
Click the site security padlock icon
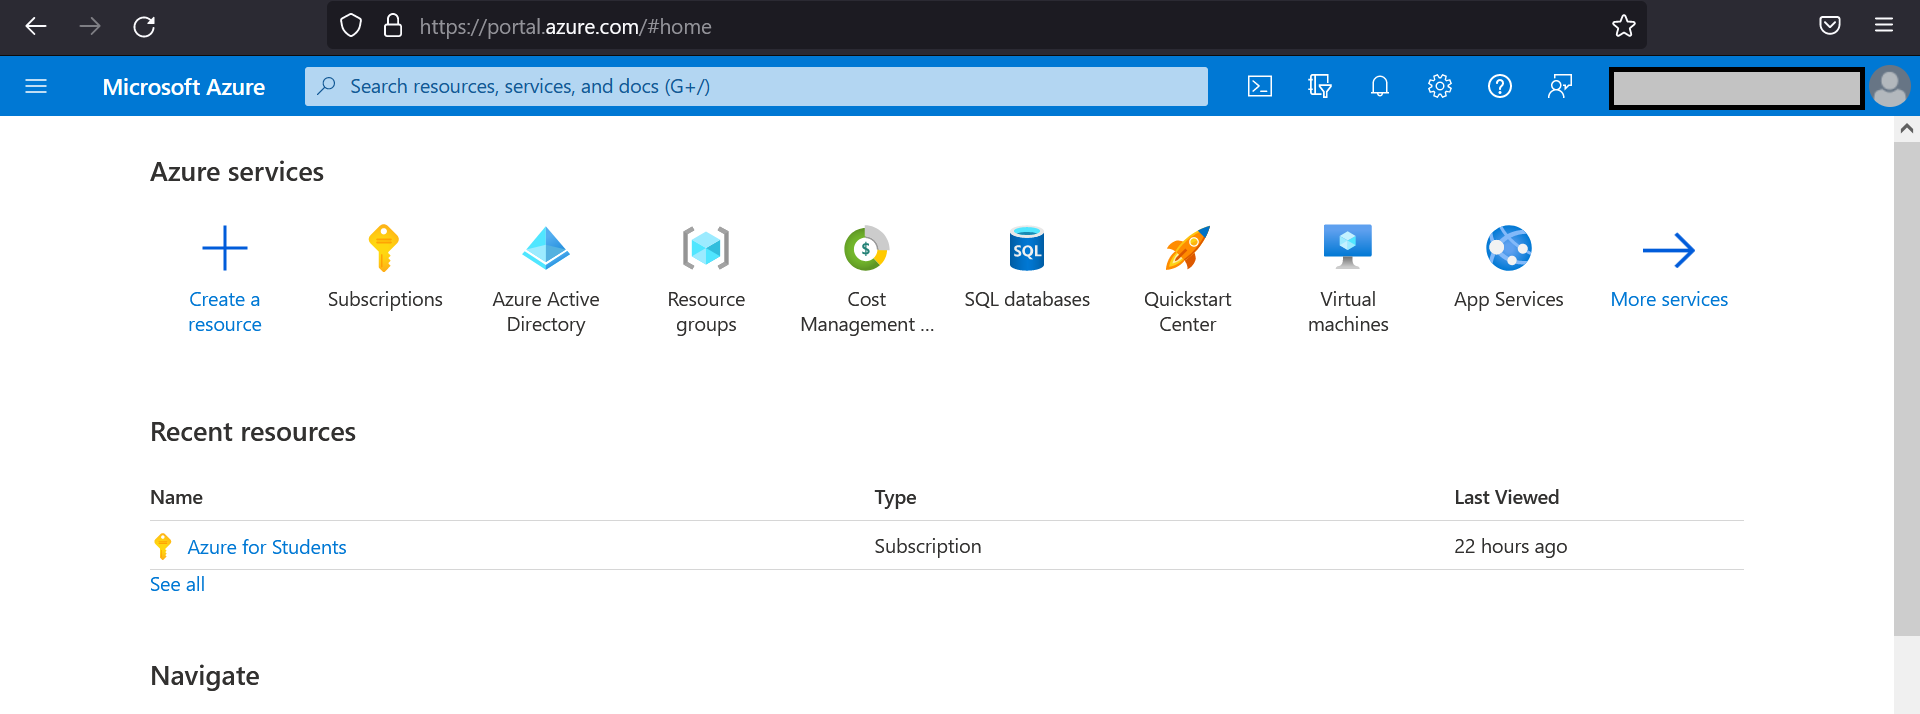(393, 26)
